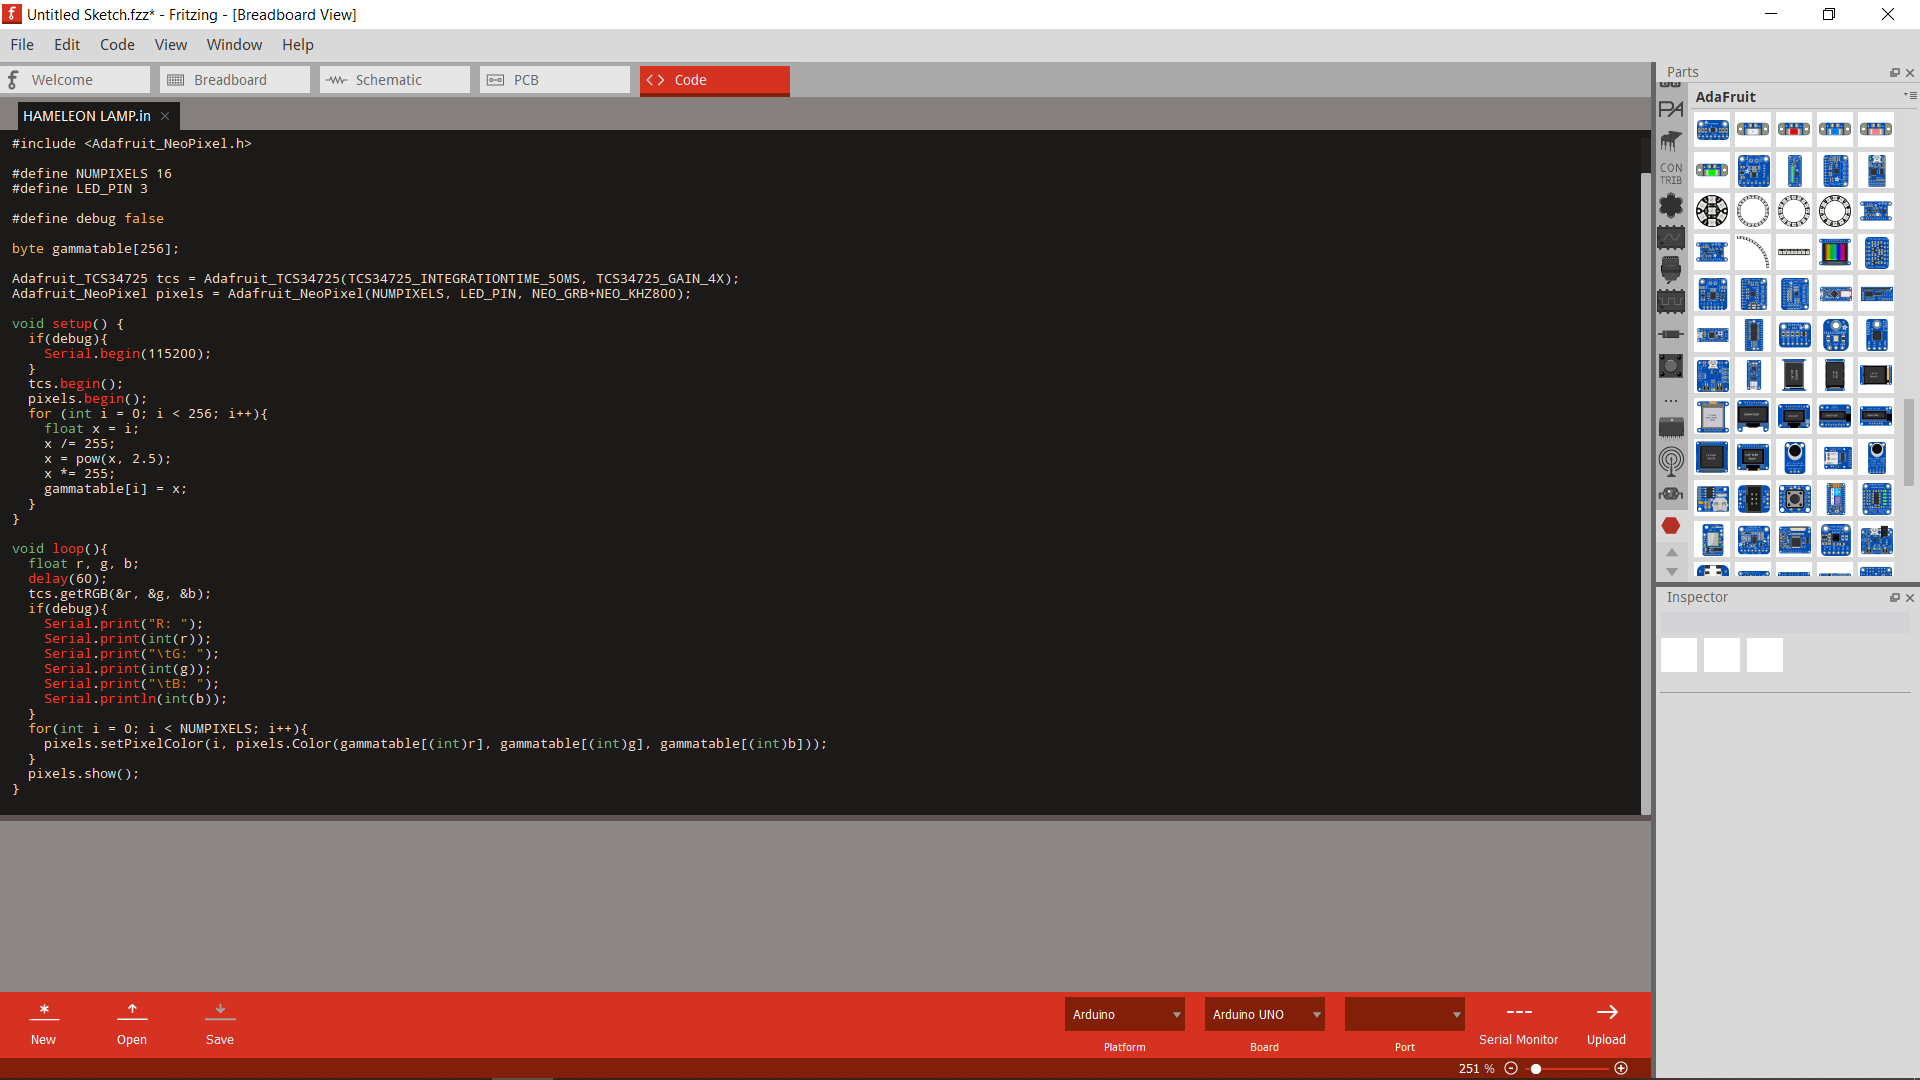1920x1080 pixels.
Task: Open the PA parts bin
Action: (x=1671, y=109)
